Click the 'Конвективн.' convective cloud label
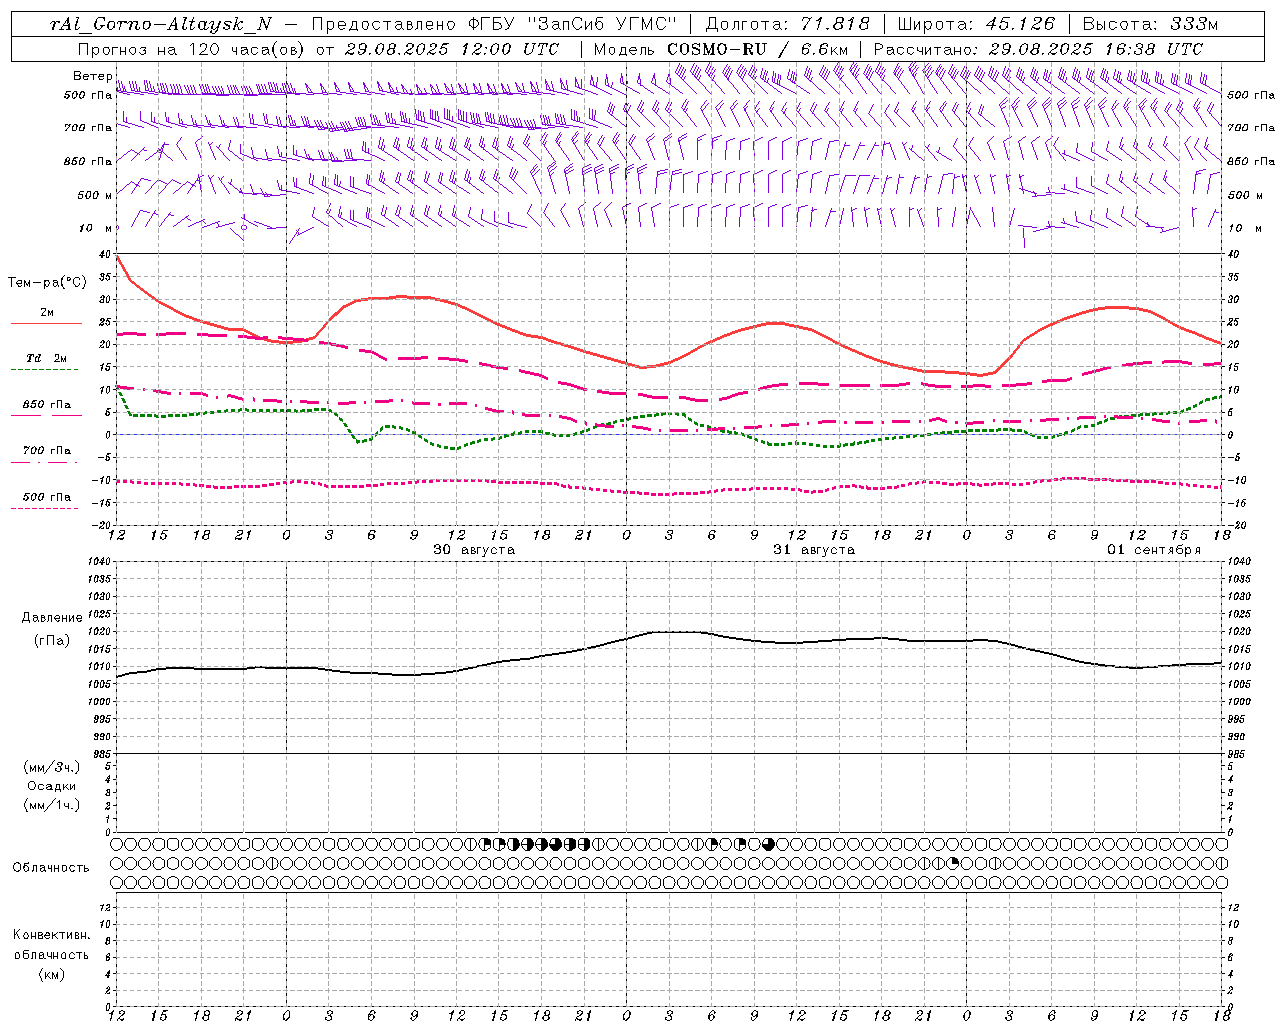1280x1024 pixels. point(51,935)
